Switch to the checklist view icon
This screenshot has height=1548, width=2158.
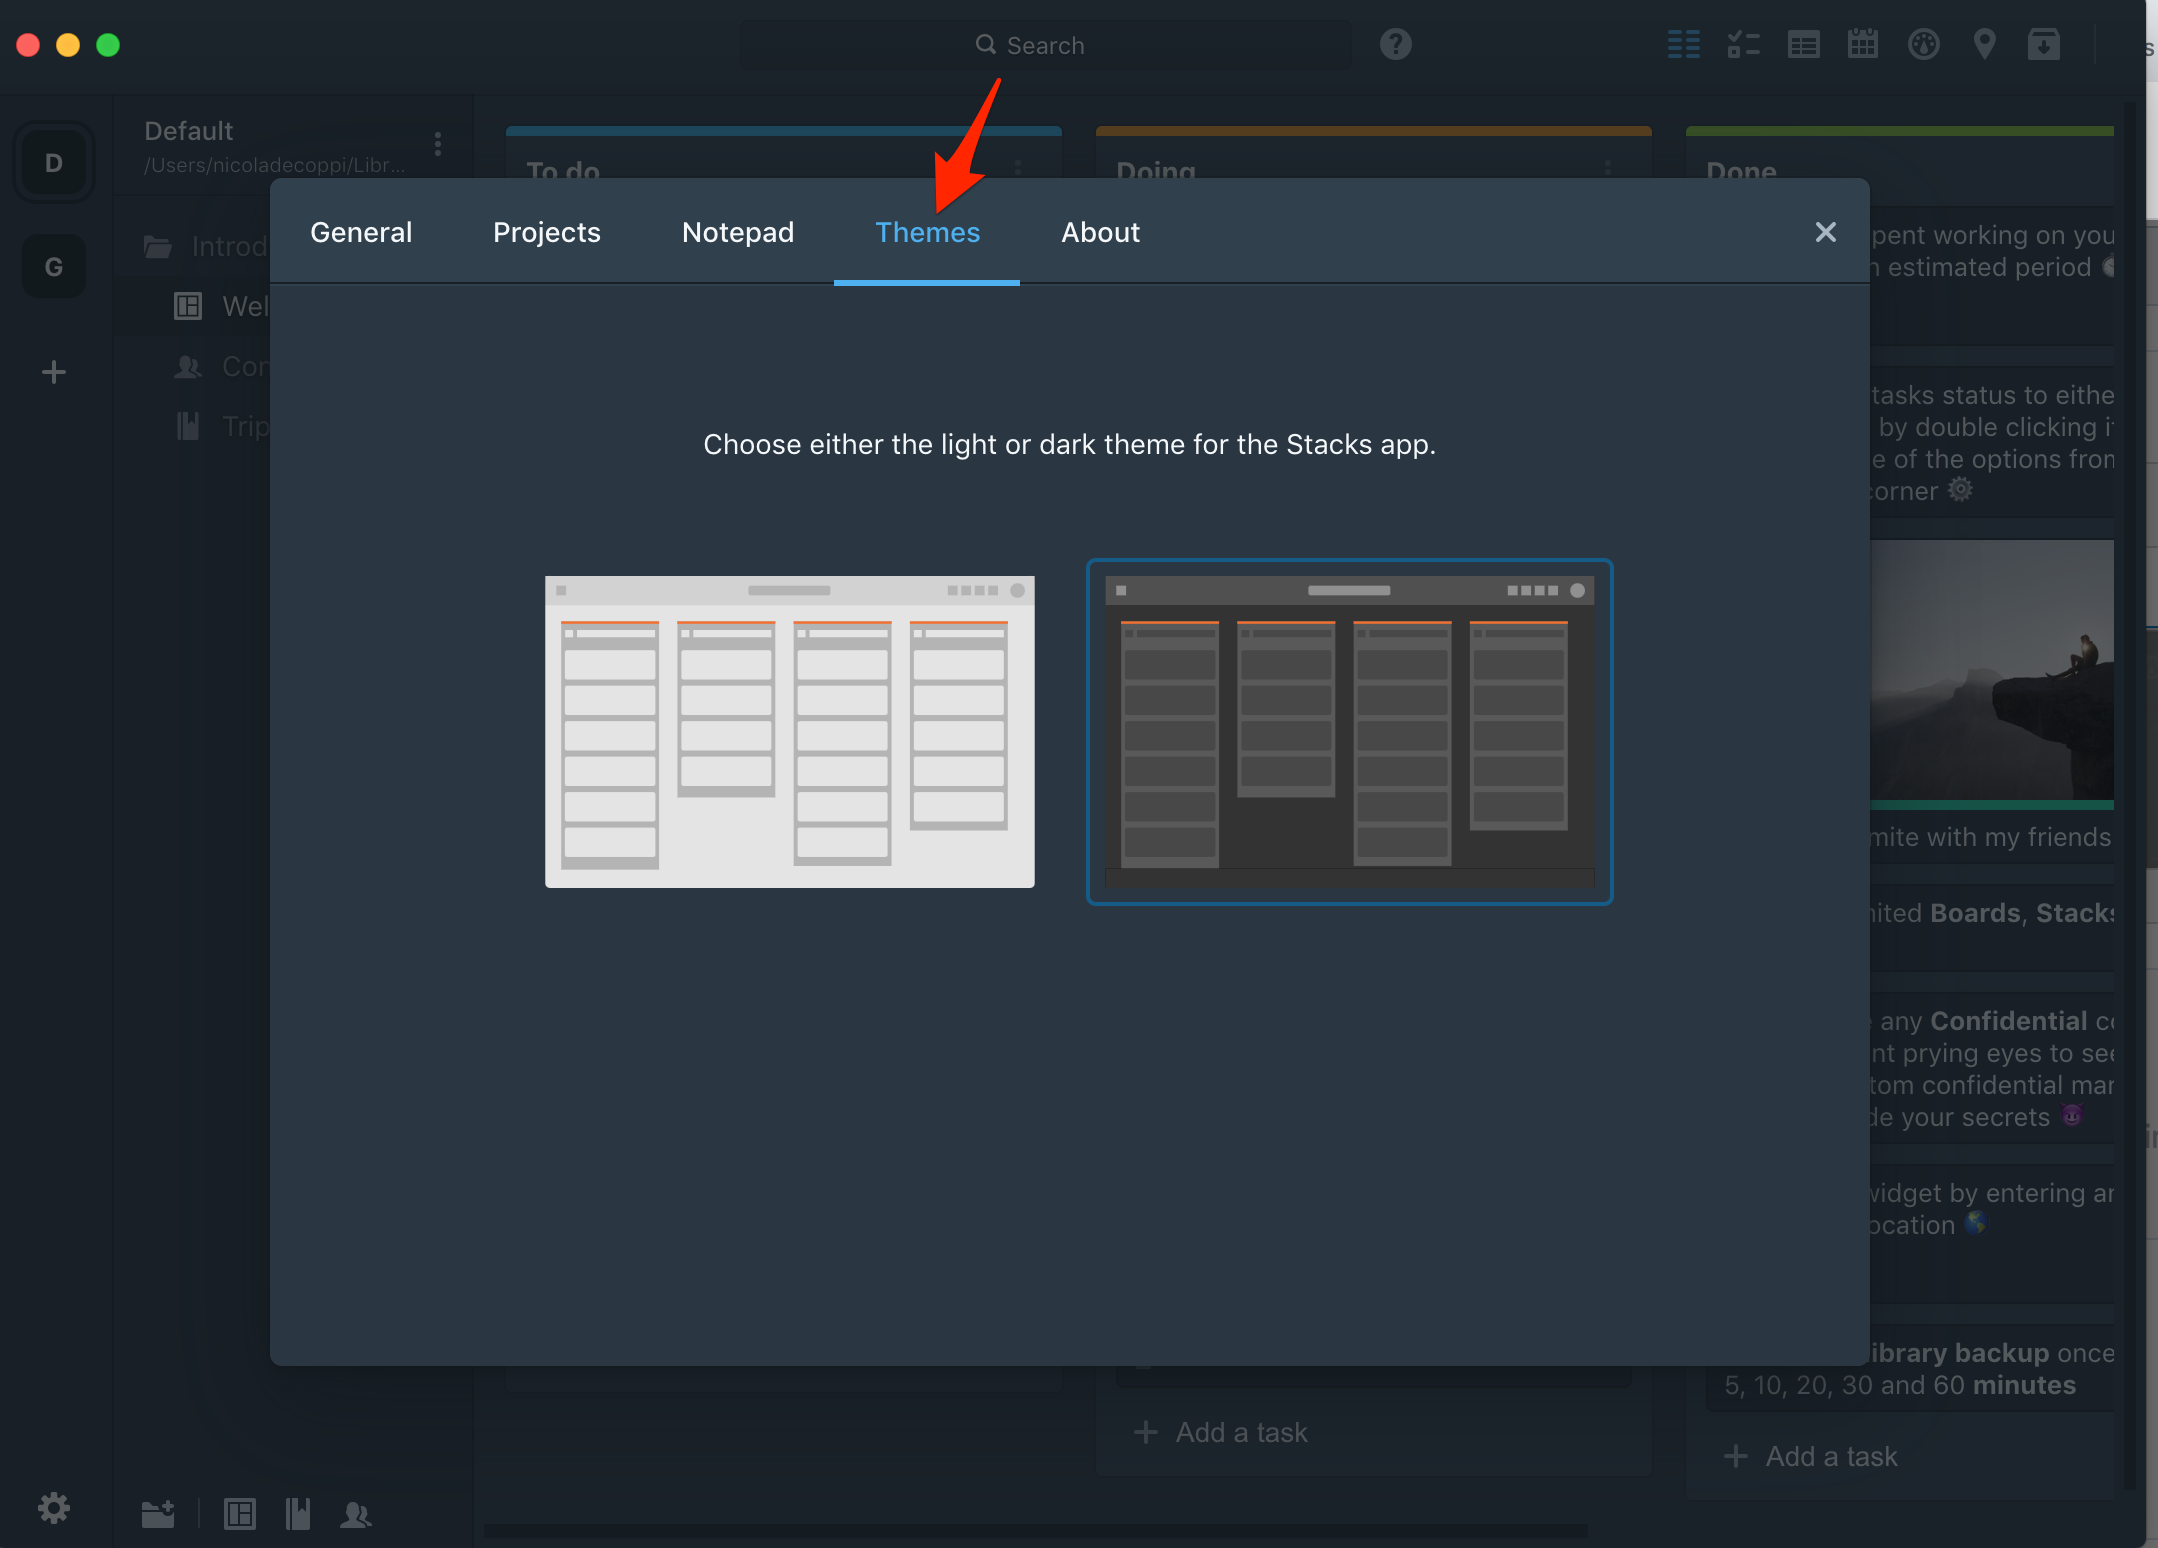click(x=1743, y=45)
